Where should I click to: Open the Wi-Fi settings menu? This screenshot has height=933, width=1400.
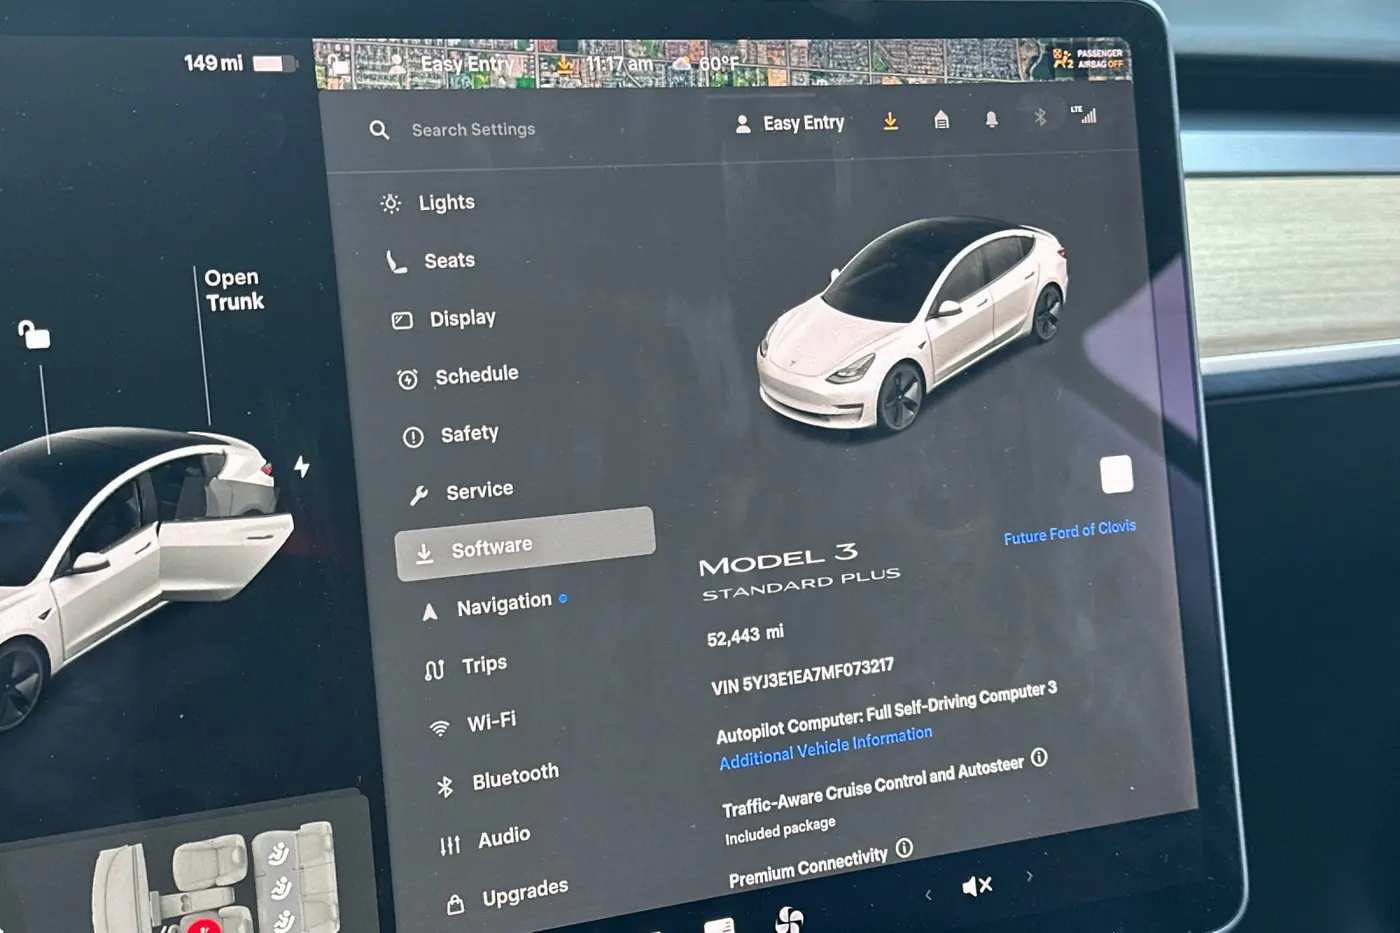[473, 723]
